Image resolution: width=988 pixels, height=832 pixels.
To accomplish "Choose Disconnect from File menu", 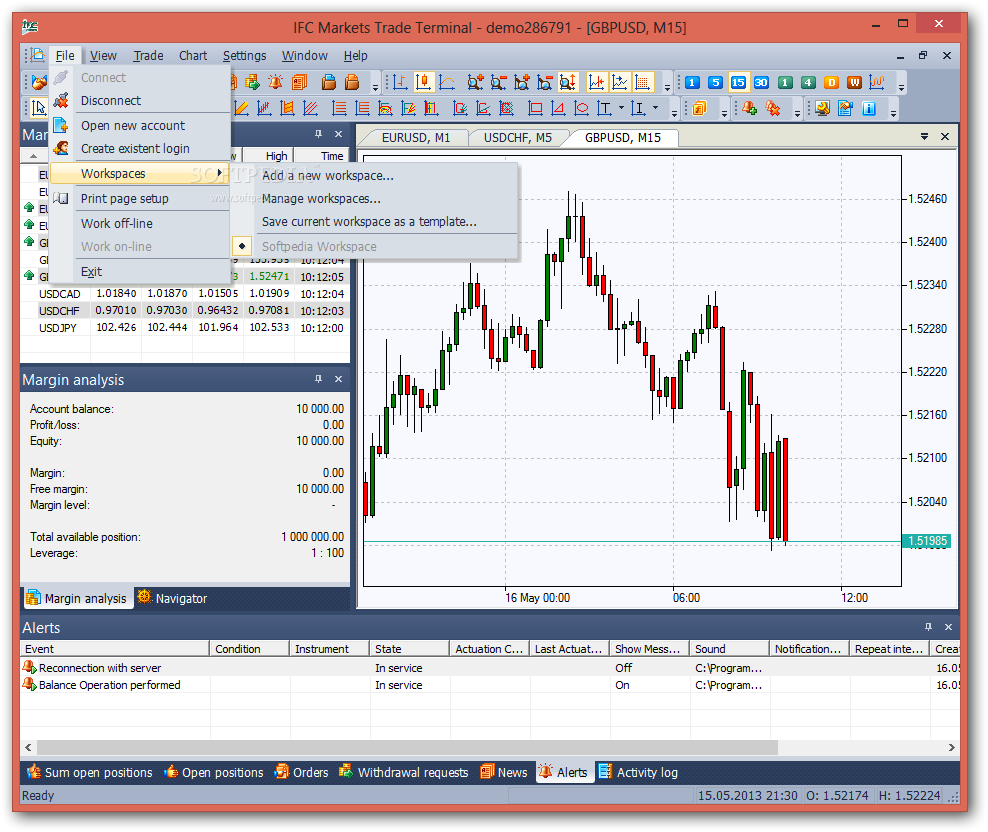I will 139,100.
